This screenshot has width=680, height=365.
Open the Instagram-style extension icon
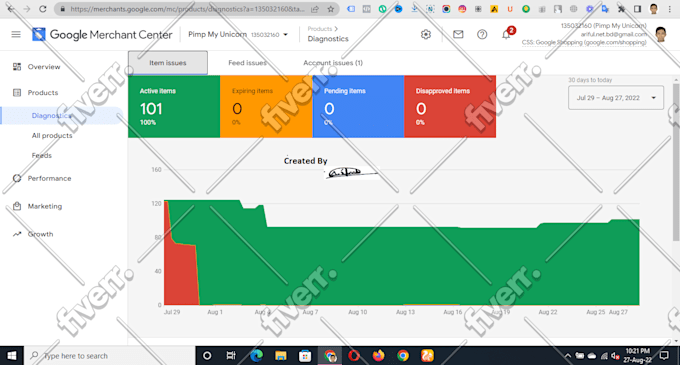[462, 9]
